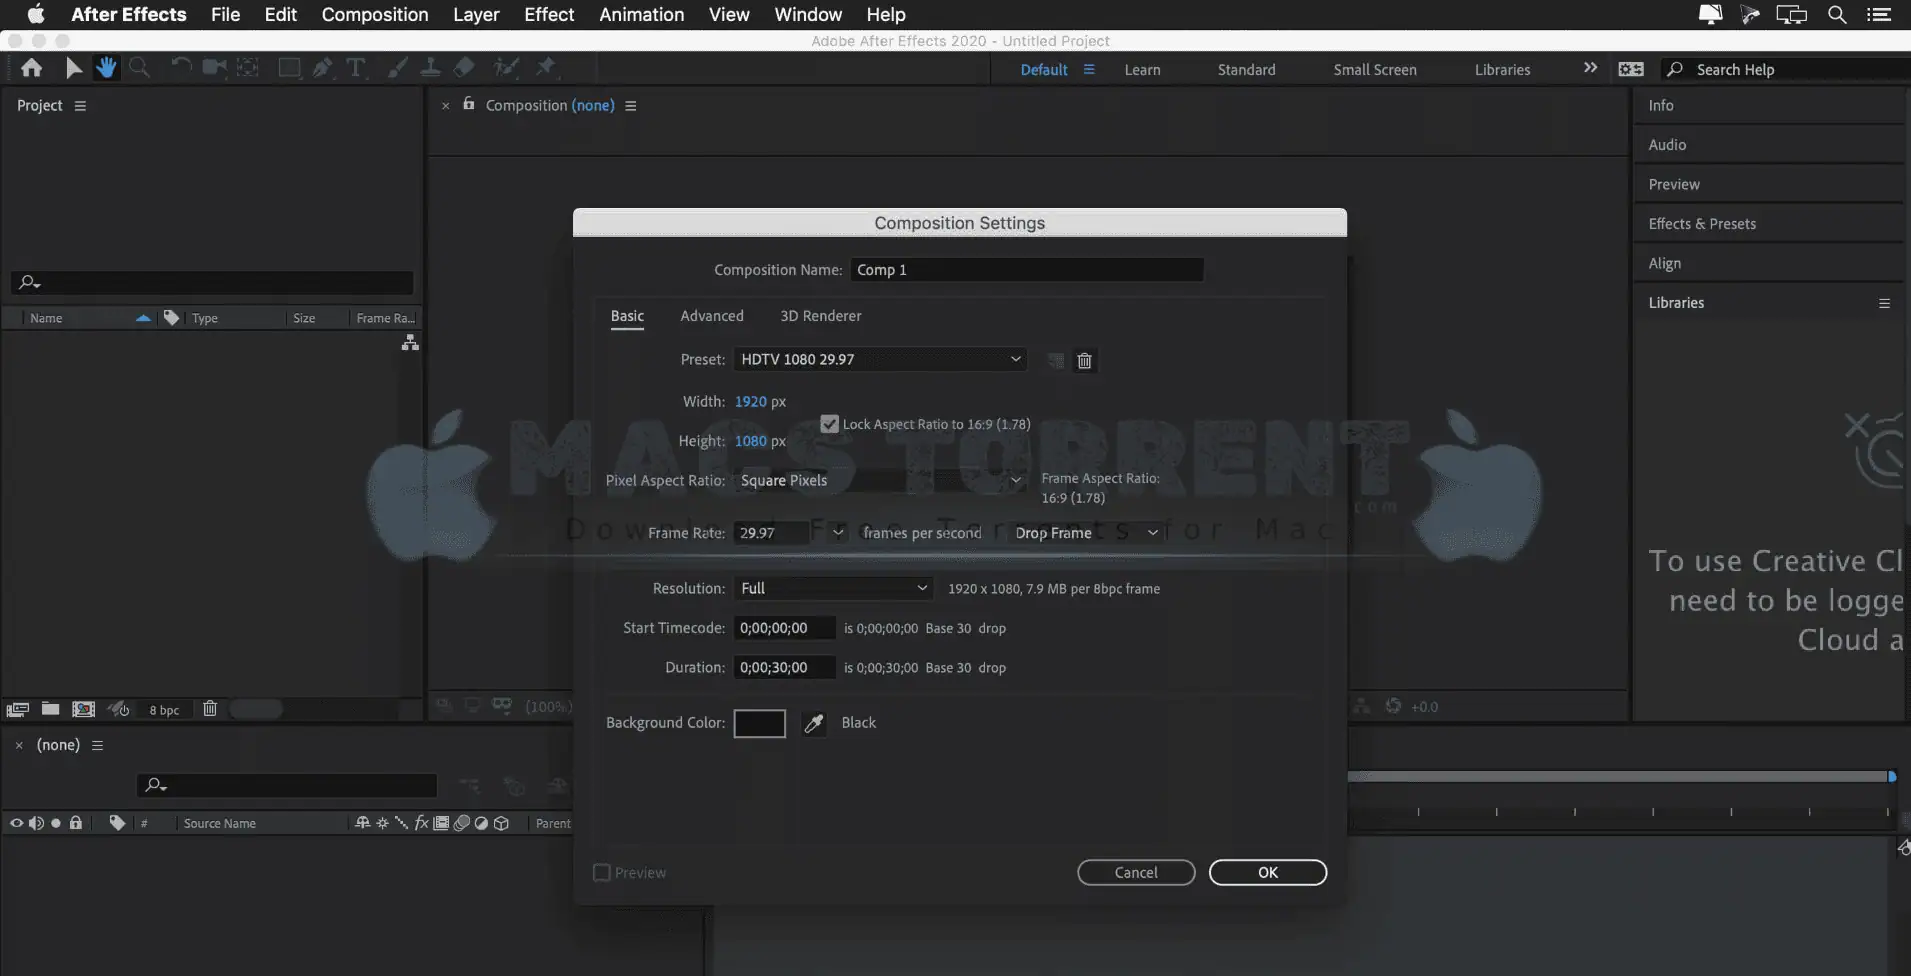The height and width of the screenshot is (976, 1911).
Task: Open the Default workspace menu icon
Action: coord(1089,69)
